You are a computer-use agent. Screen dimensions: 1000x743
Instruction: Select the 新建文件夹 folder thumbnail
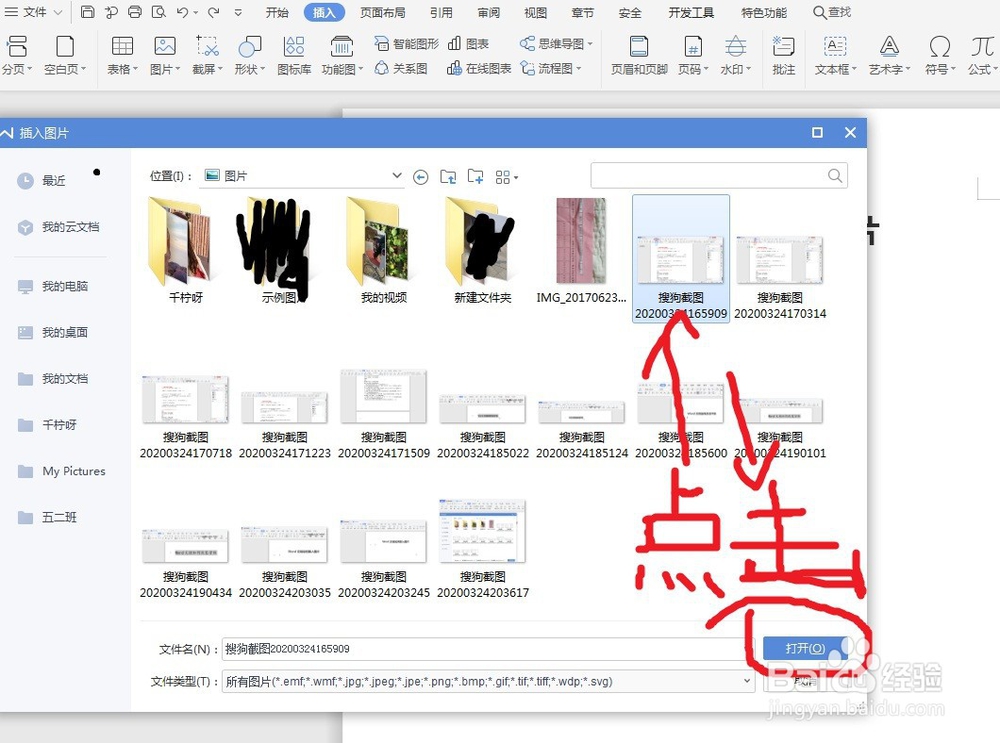(483, 250)
